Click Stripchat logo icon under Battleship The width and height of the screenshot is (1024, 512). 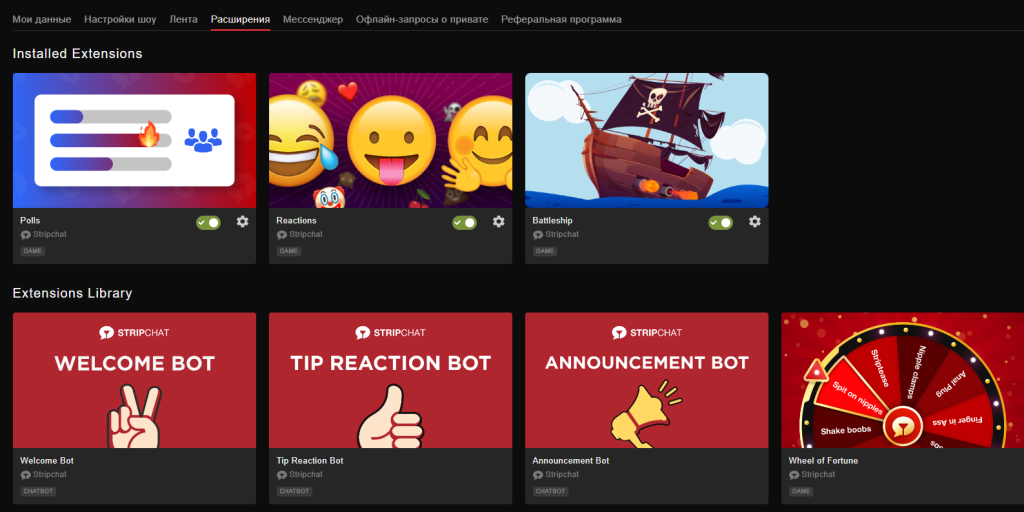[x=537, y=235]
